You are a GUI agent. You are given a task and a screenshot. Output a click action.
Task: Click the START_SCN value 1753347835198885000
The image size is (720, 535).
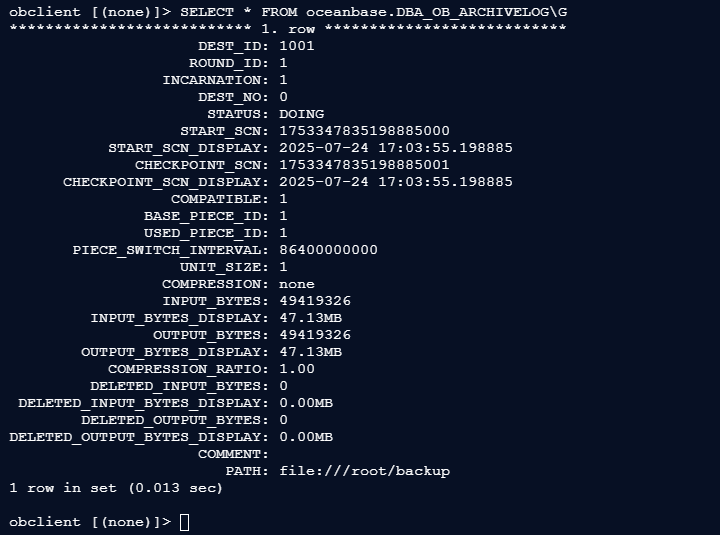[364, 131]
